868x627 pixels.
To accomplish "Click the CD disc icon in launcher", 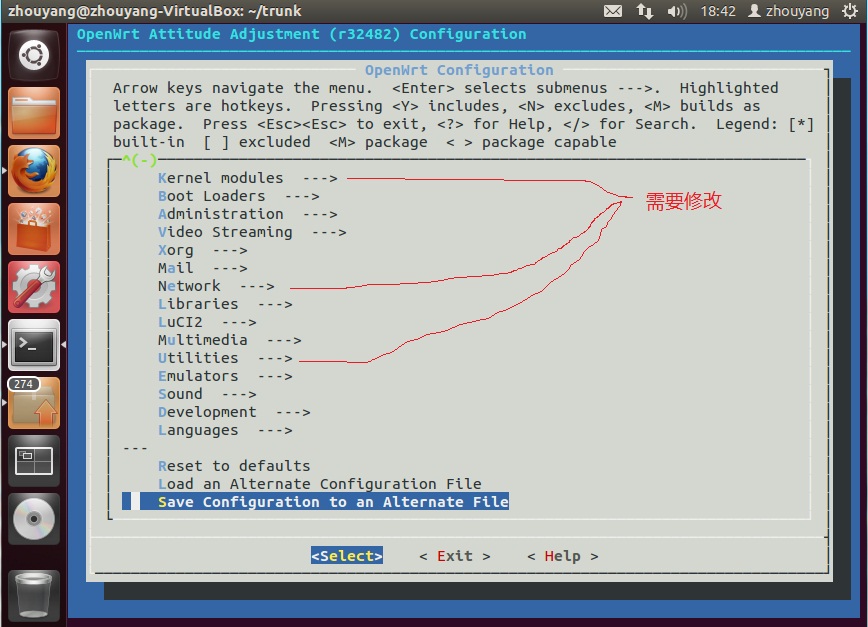I will tap(34, 519).
